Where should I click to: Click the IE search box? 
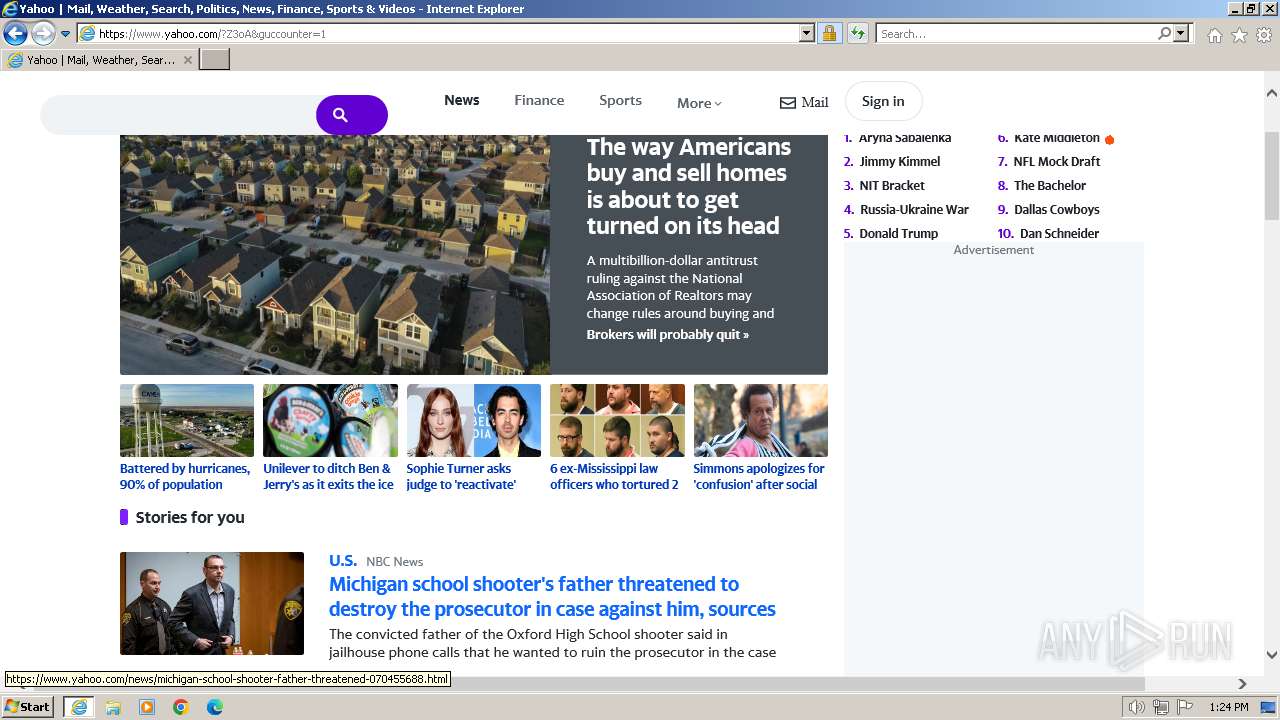1015,34
